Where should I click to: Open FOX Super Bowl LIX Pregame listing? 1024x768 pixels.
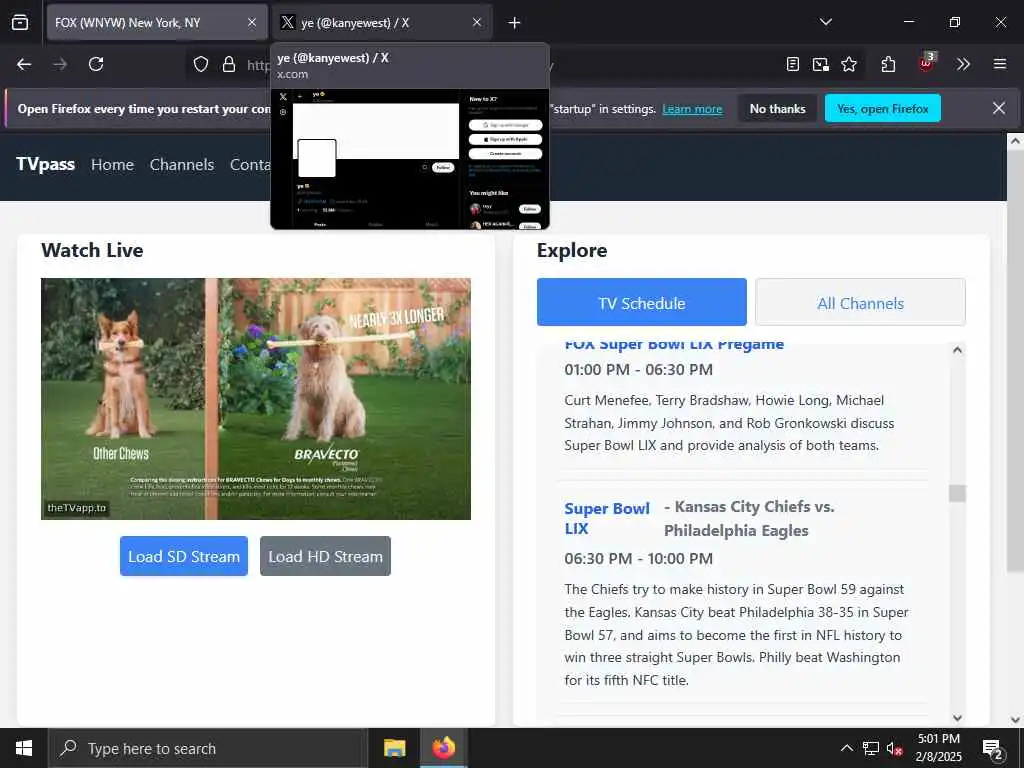(x=674, y=345)
